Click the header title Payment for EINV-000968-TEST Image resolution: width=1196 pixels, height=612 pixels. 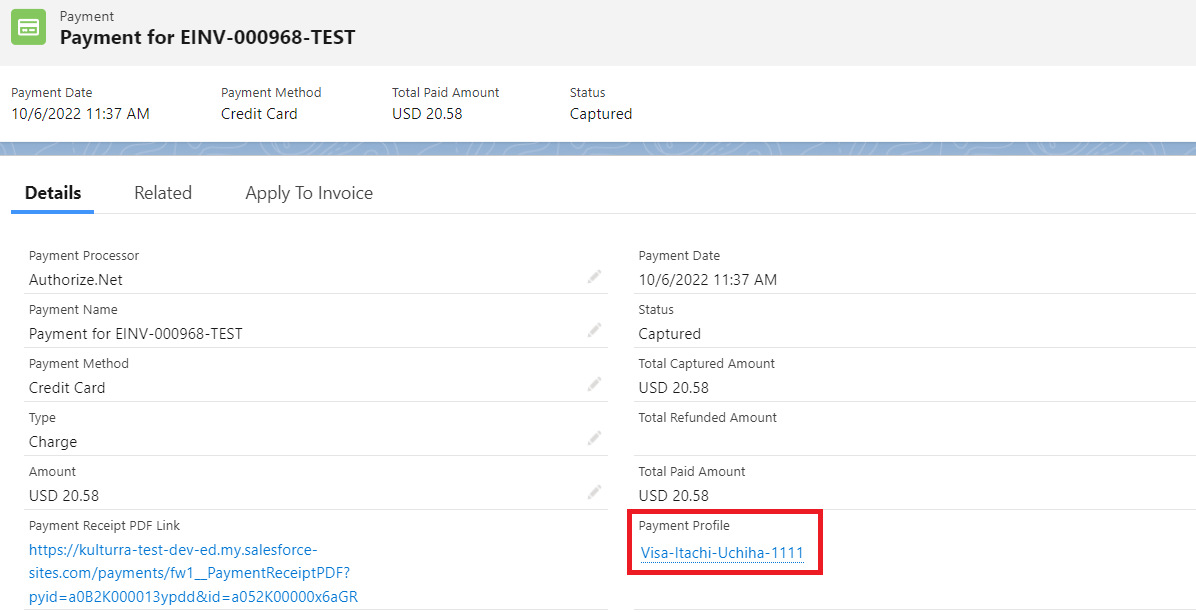tap(207, 37)
